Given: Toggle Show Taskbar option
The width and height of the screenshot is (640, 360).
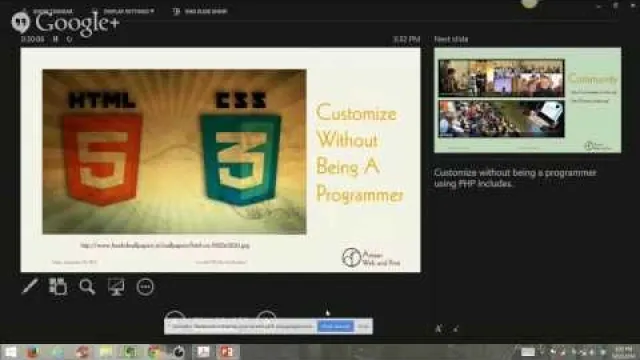Looking at the screenshot, I should [x=53, y=11].
